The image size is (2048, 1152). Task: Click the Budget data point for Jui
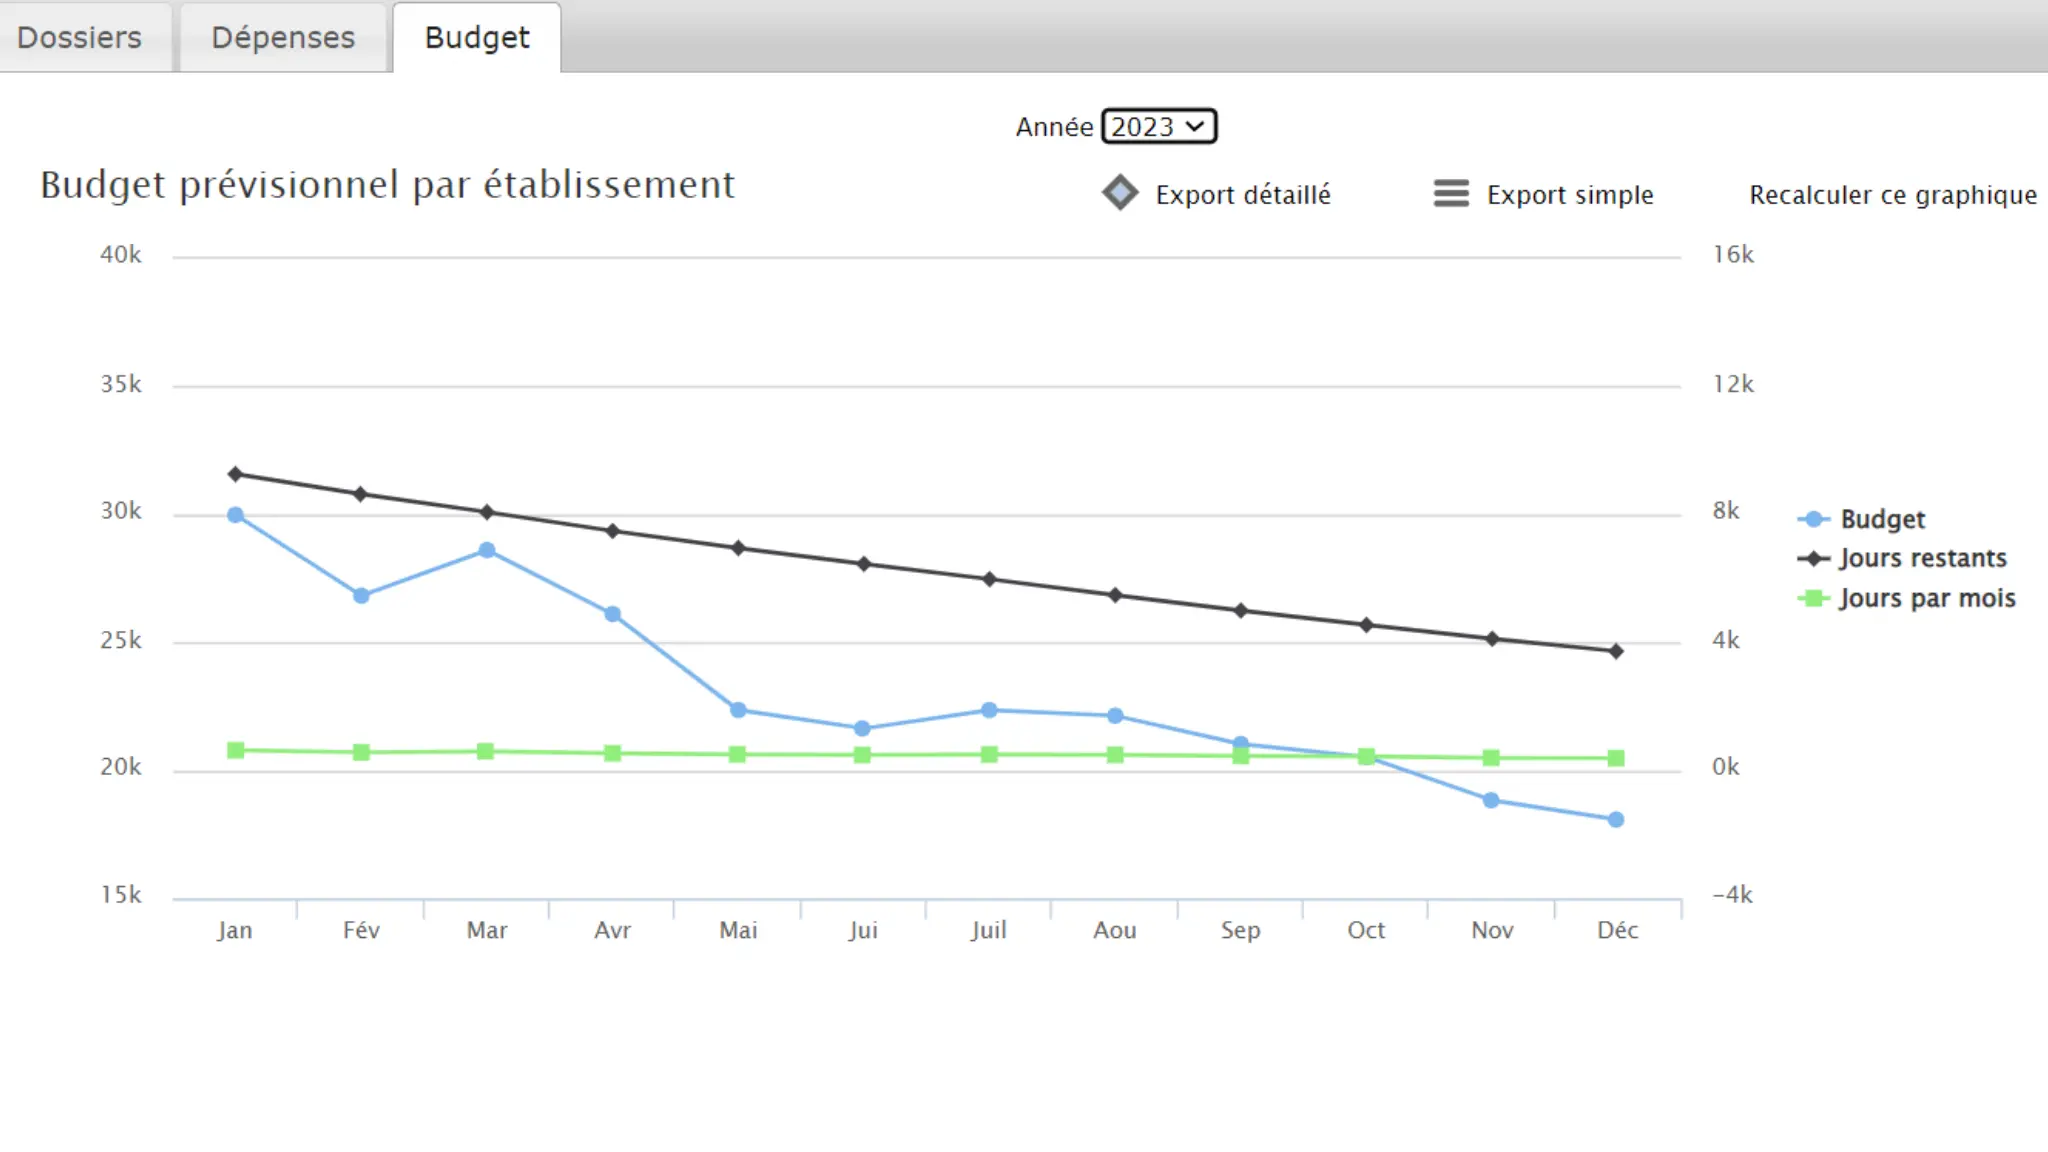tap(862, 728)
